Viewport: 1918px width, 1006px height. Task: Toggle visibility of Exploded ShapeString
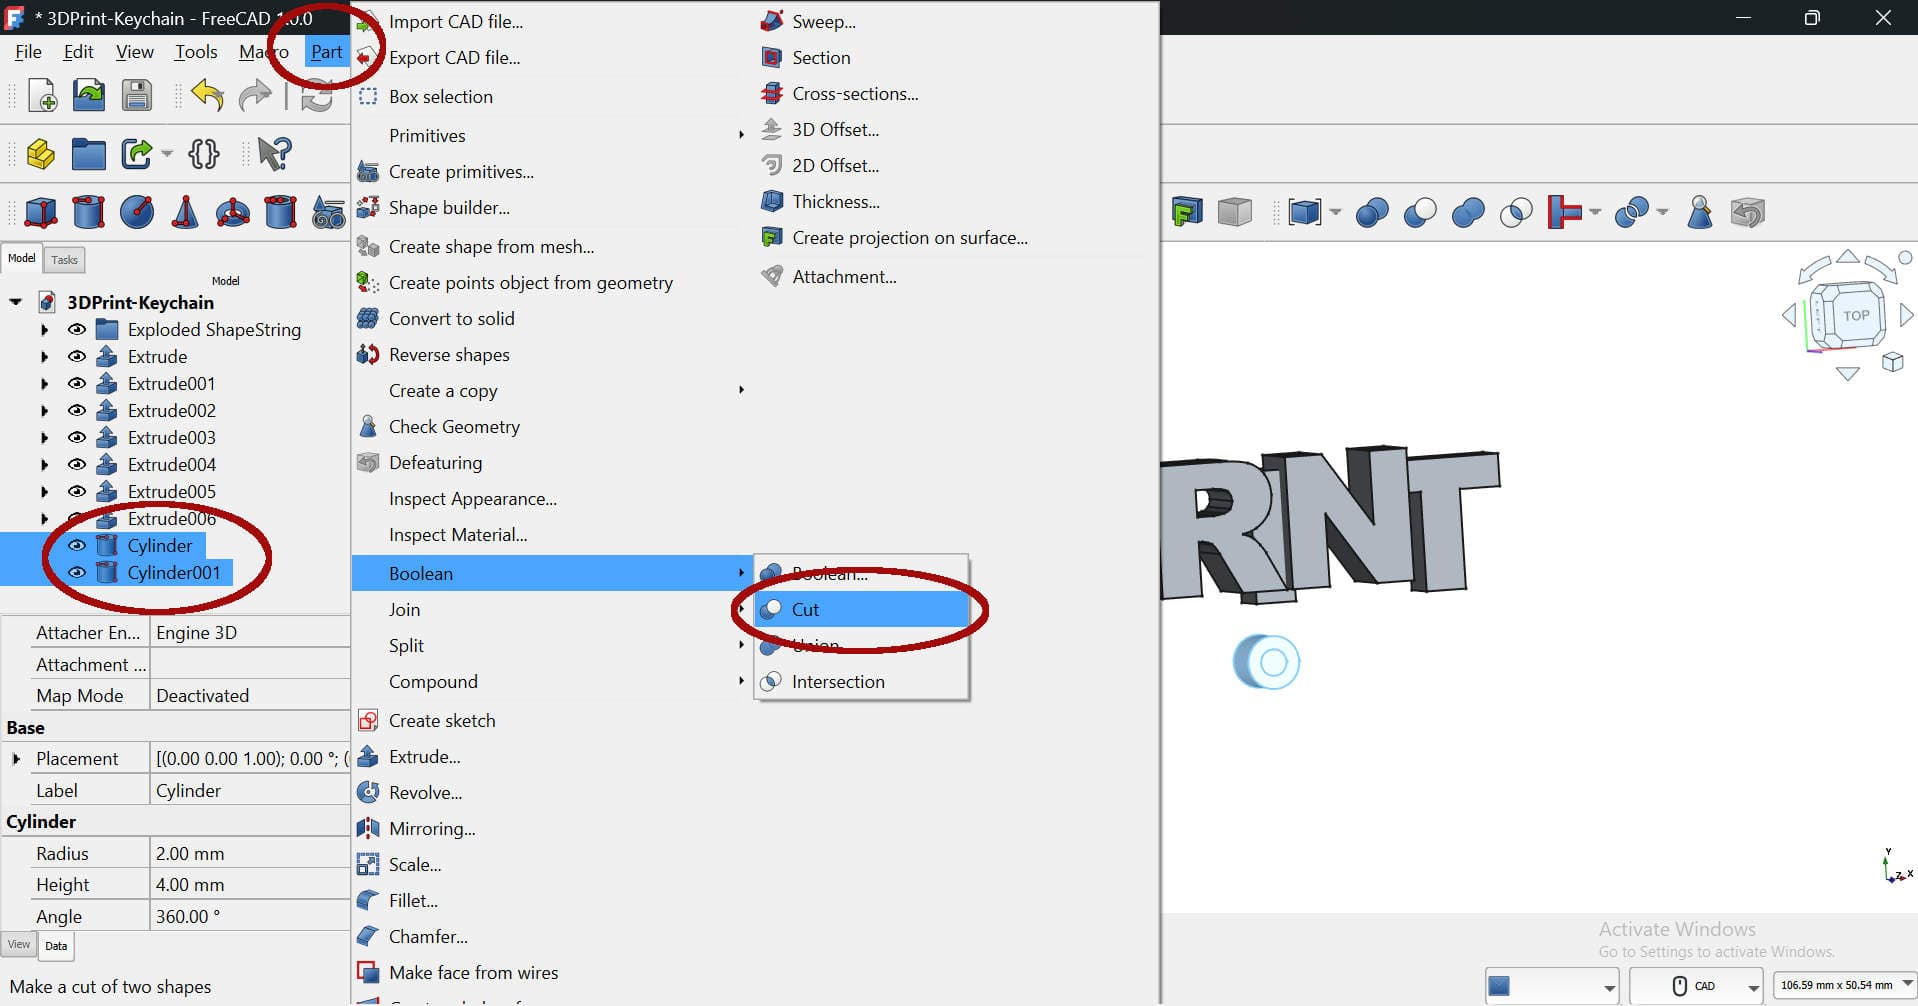tap(76, 329)
